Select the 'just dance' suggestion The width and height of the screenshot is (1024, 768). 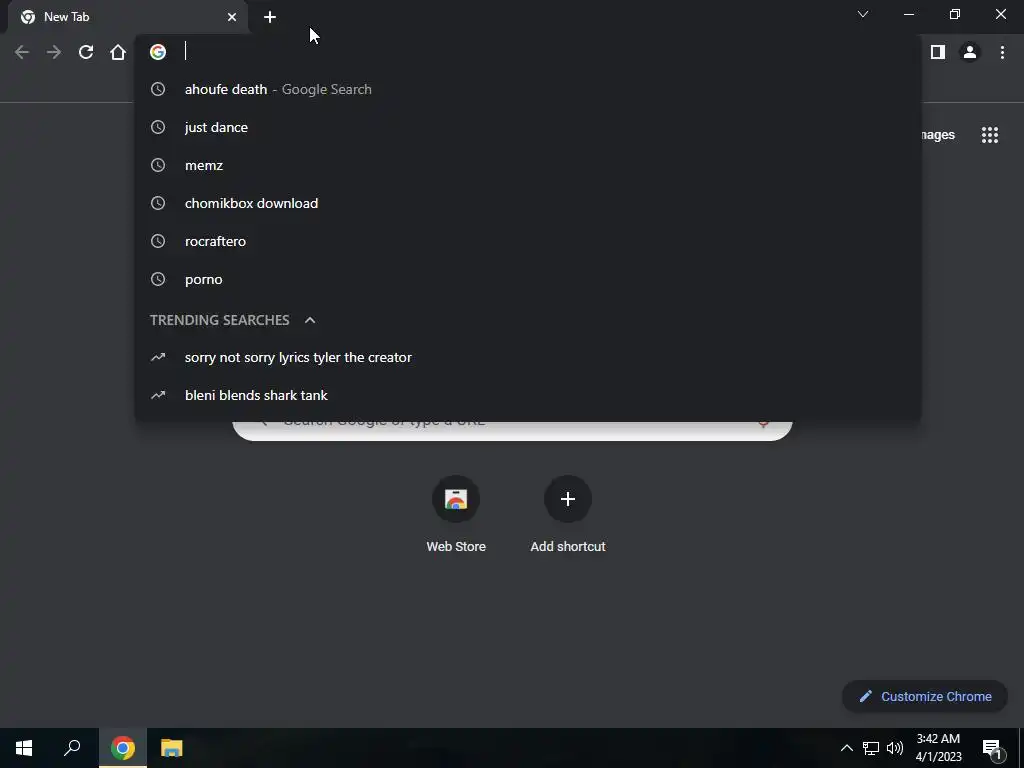click(528, 127)
